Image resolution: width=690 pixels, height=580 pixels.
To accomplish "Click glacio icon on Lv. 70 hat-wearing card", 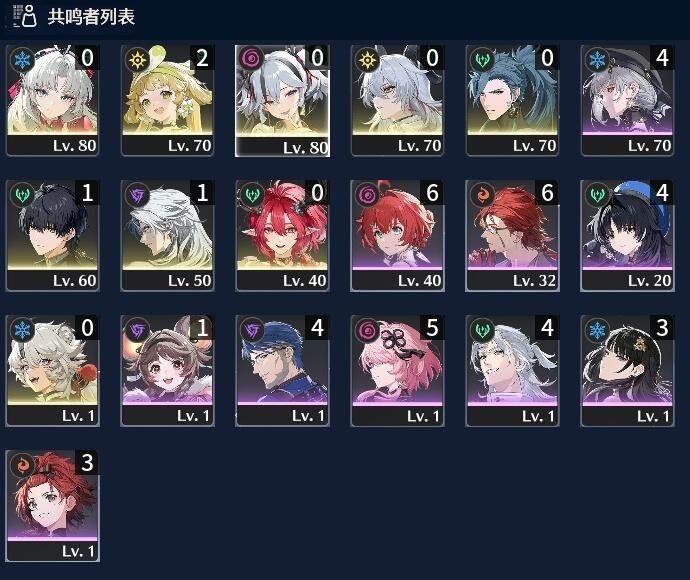I will (x=598, y=60).
